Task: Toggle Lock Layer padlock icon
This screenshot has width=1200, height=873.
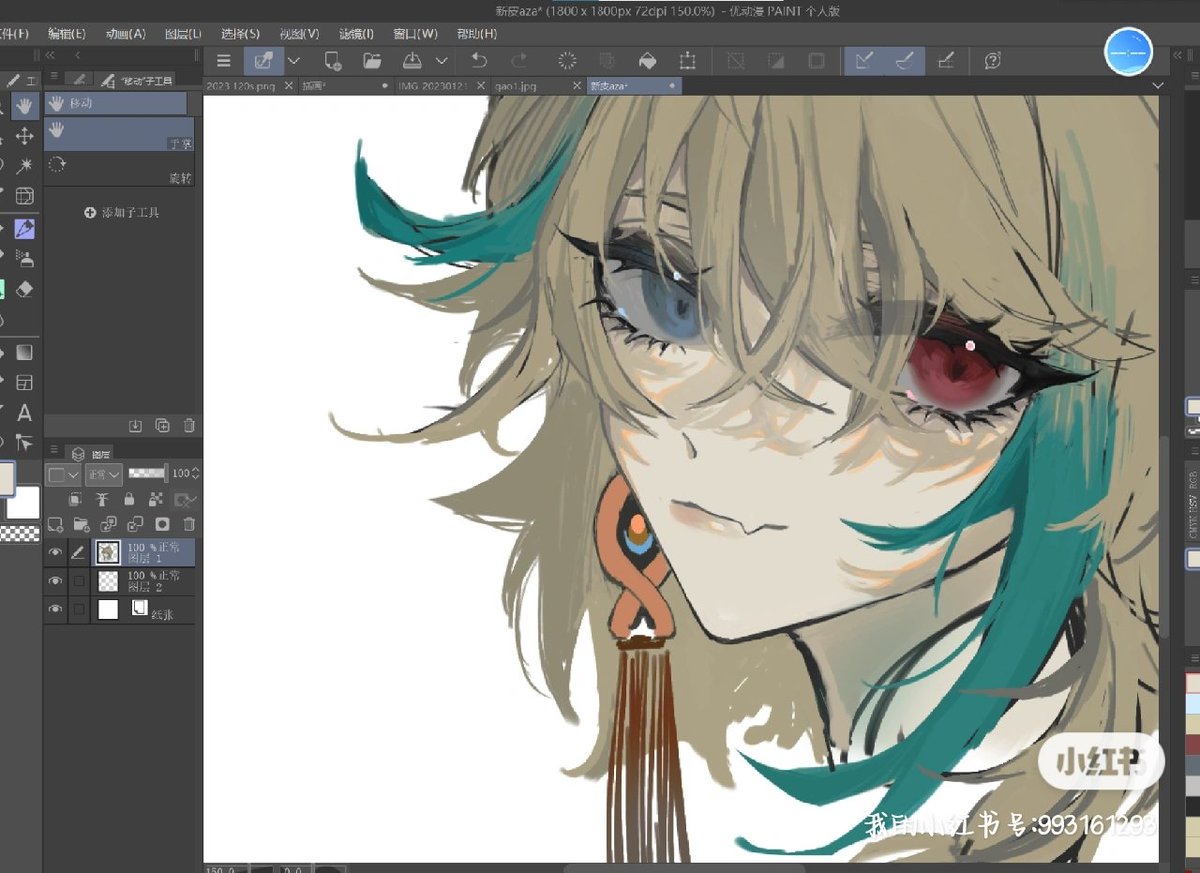Action: pos(128,499)
